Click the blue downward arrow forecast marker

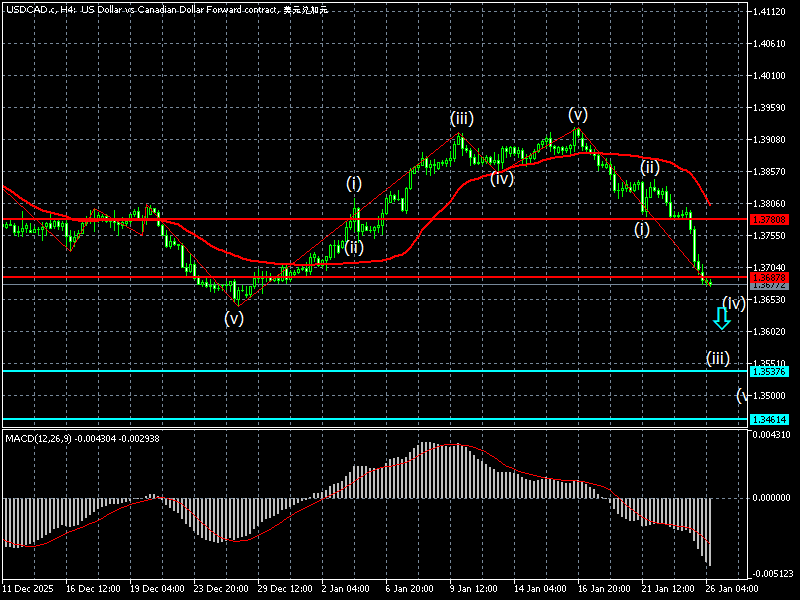tap(721, 319)
